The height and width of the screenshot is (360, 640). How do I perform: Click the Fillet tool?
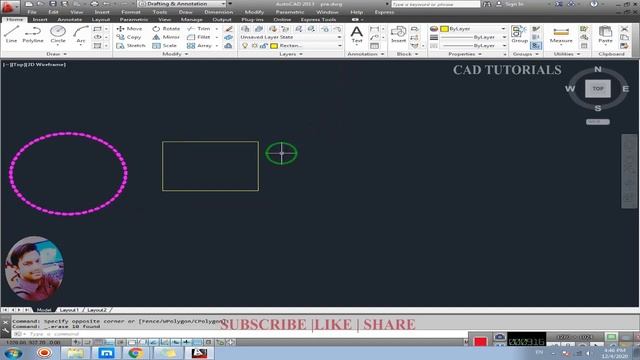[x=198, y=37]
